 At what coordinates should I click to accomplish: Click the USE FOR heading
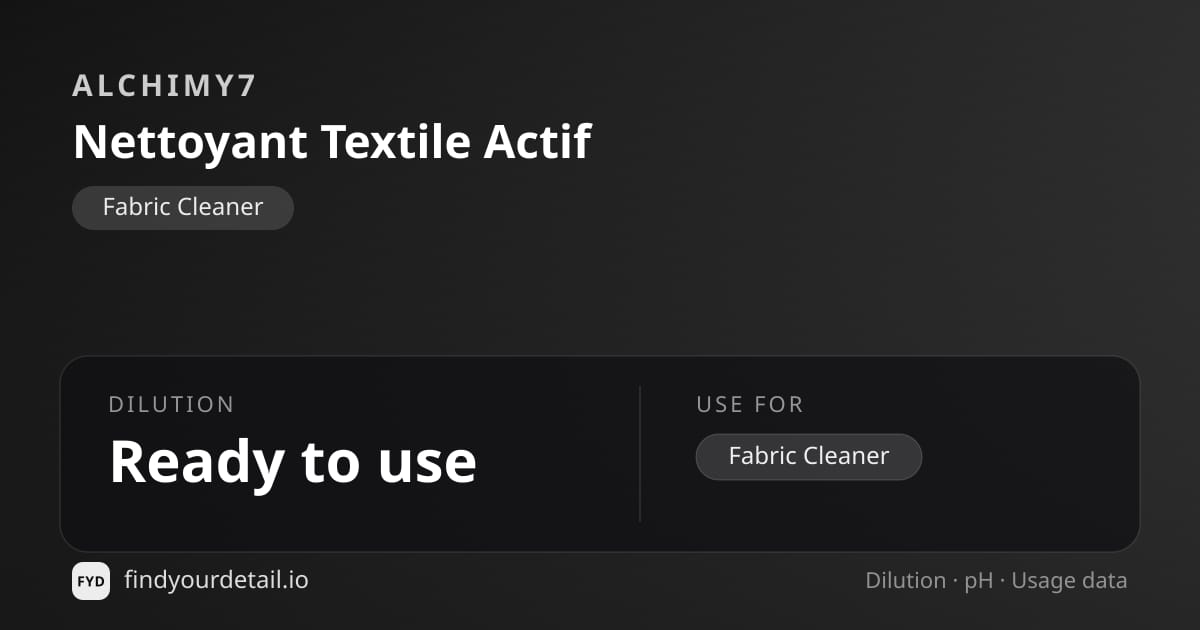click(x=750, y=405)
